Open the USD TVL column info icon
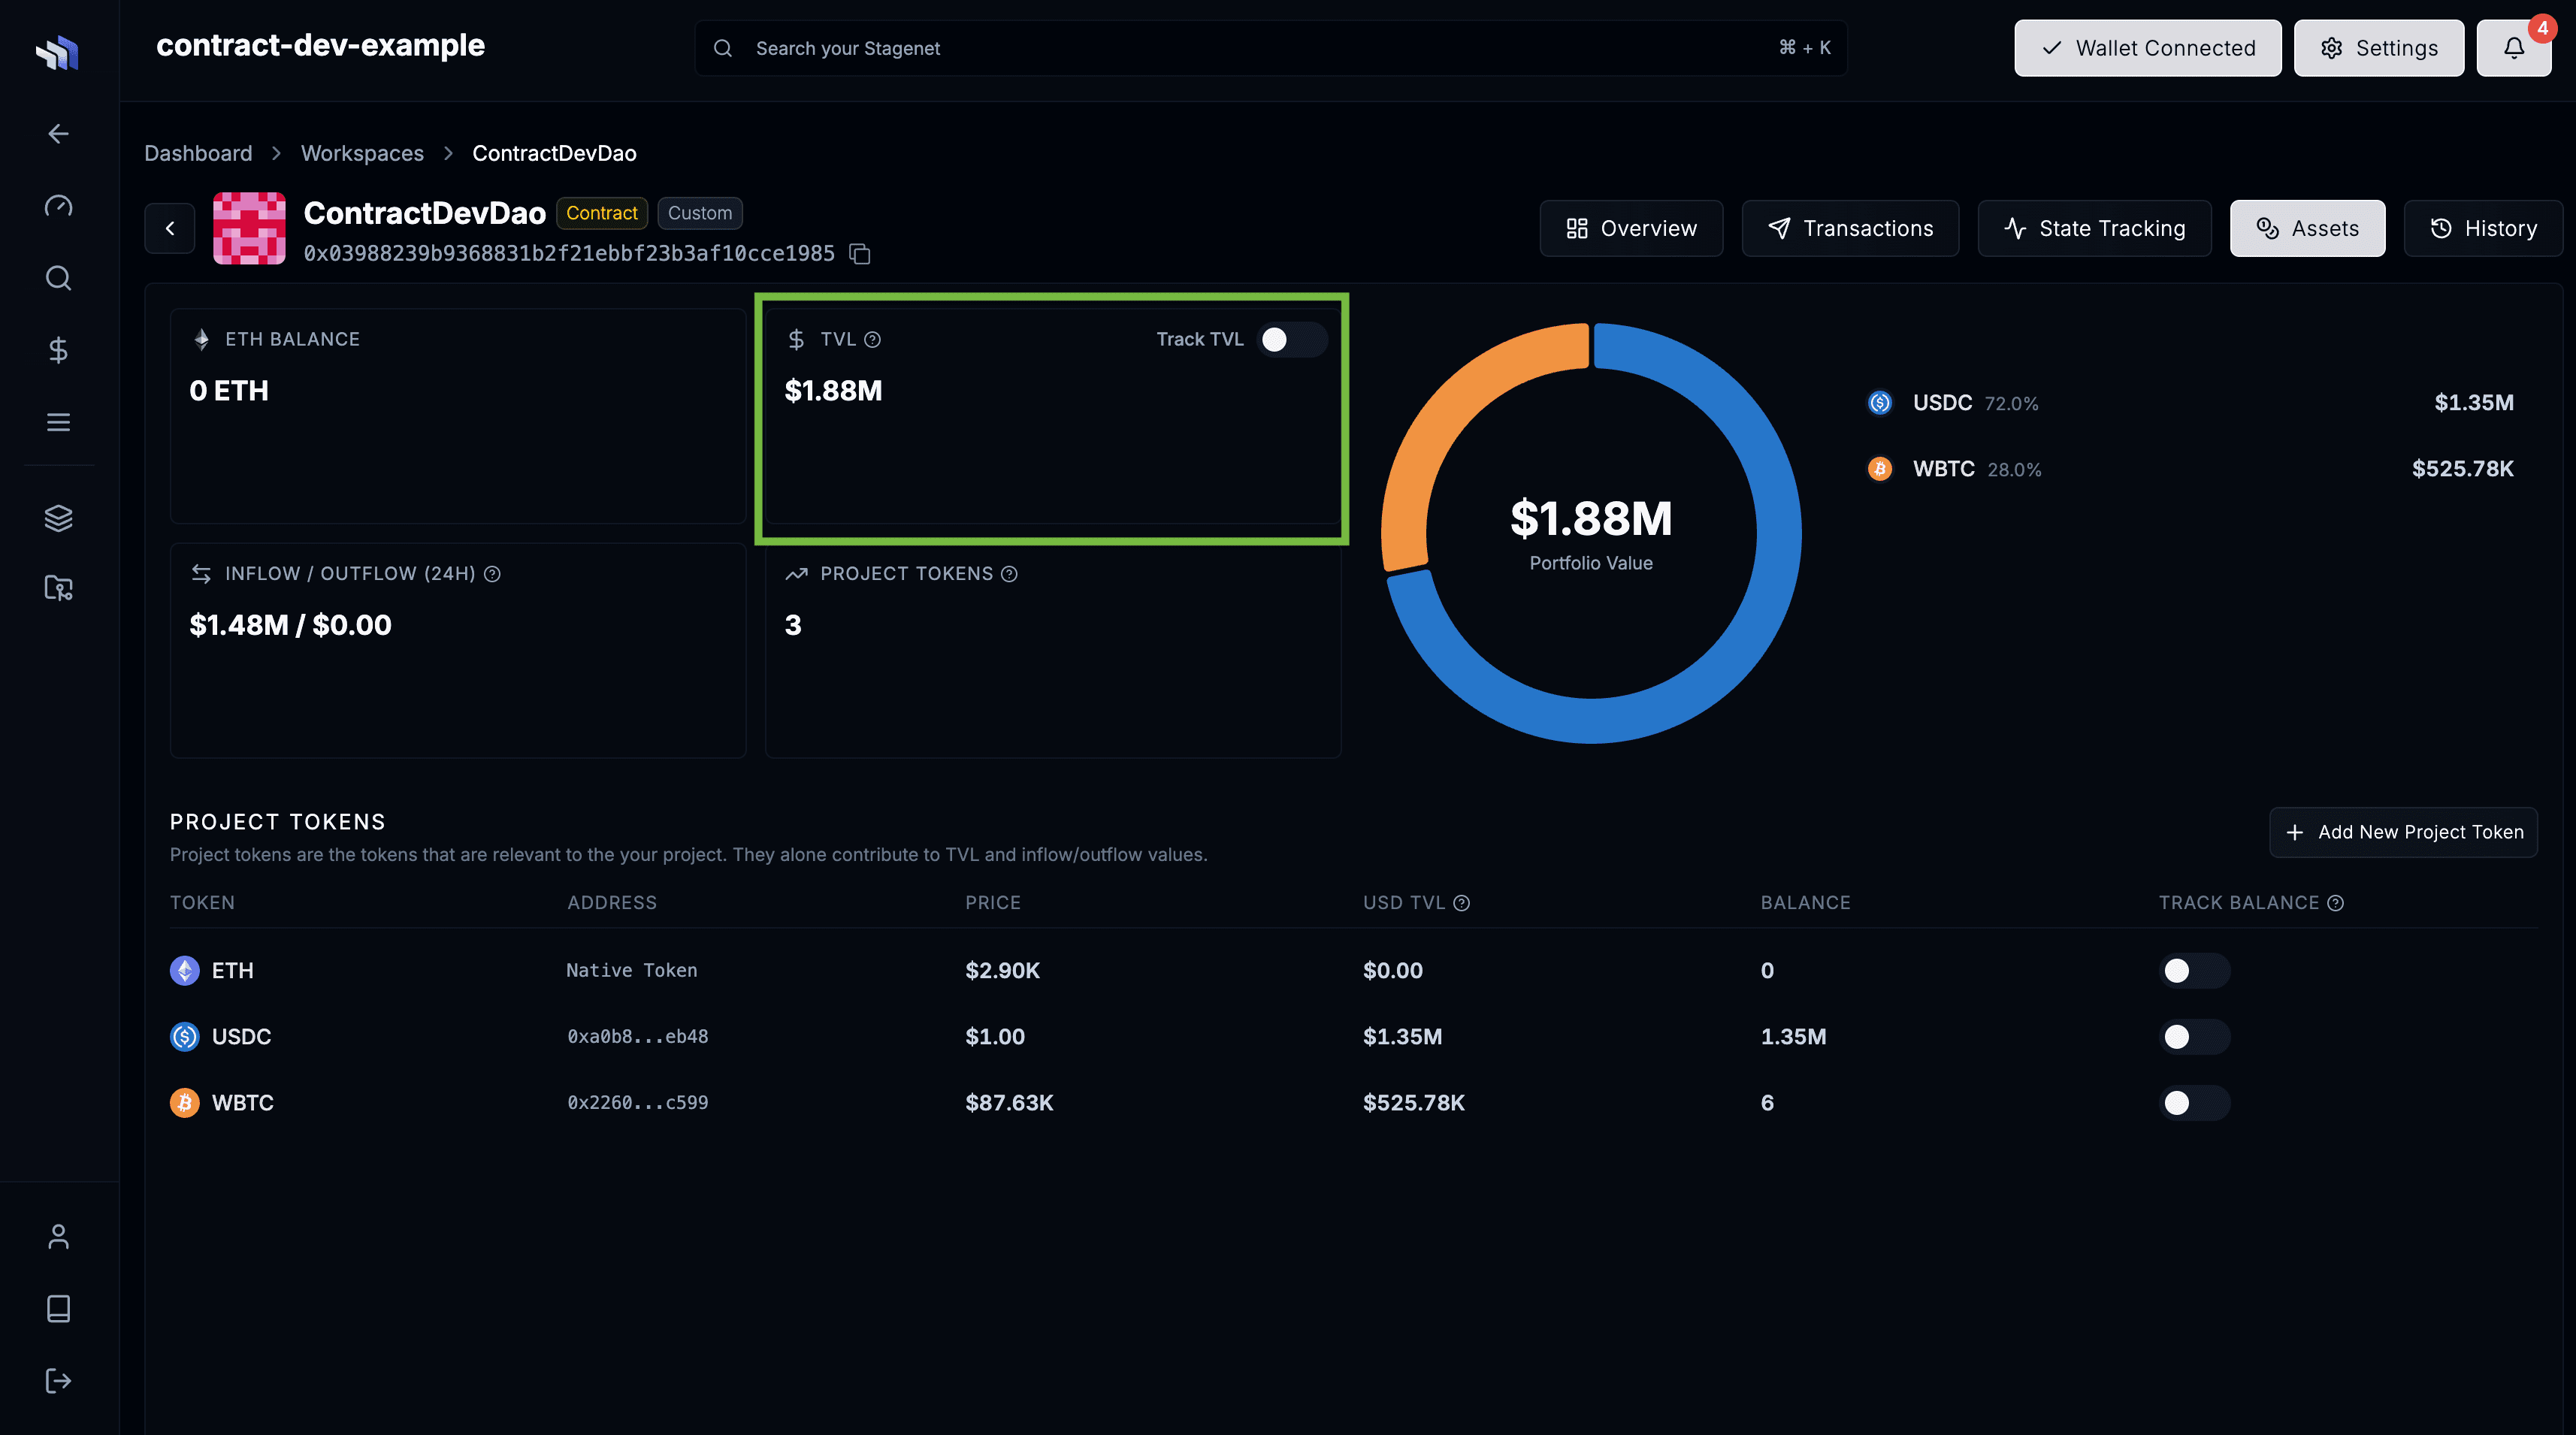The image size is (2576, 1435). pyautogui.click(x=1461, y=902)
